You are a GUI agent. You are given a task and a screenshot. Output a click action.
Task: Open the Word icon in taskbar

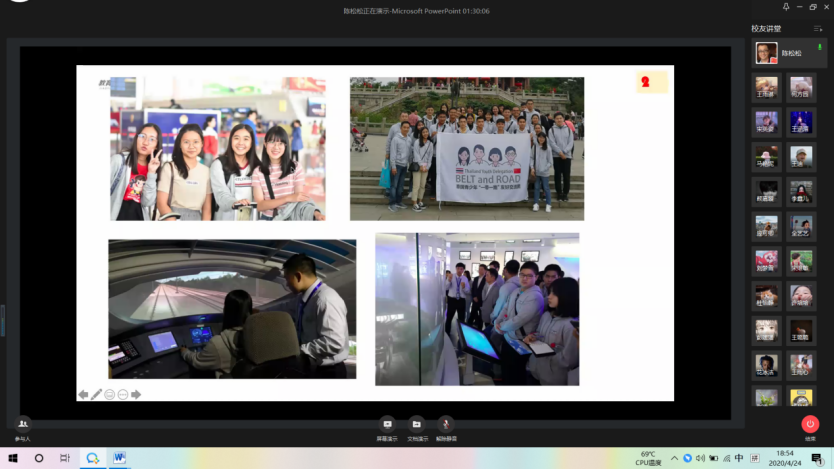click(x=119, y=458)
